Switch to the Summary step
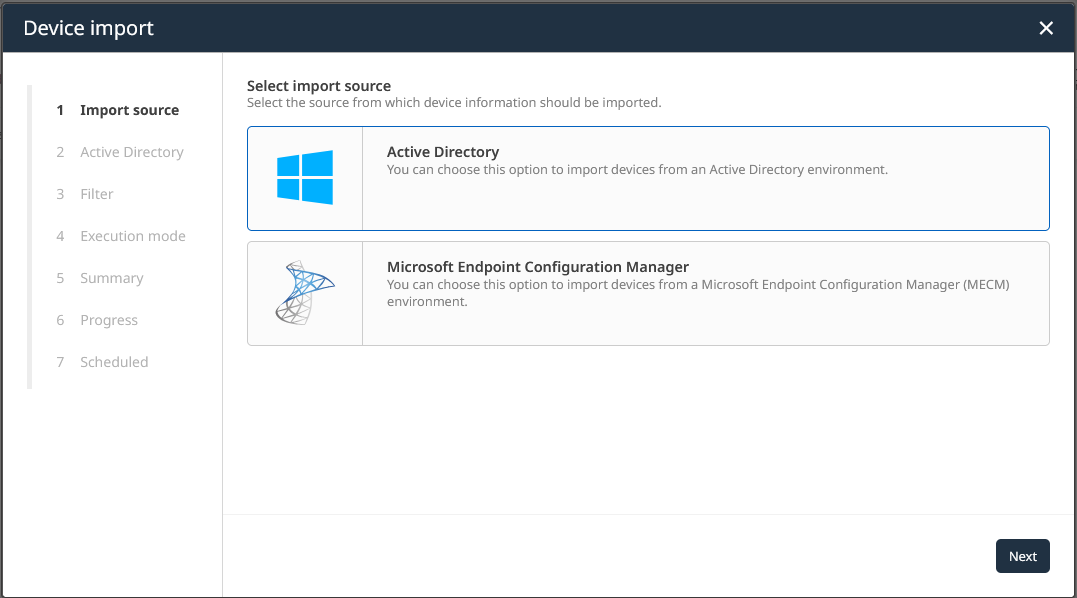This screenshot has height=598, width=1077. [x=111, y=278]
